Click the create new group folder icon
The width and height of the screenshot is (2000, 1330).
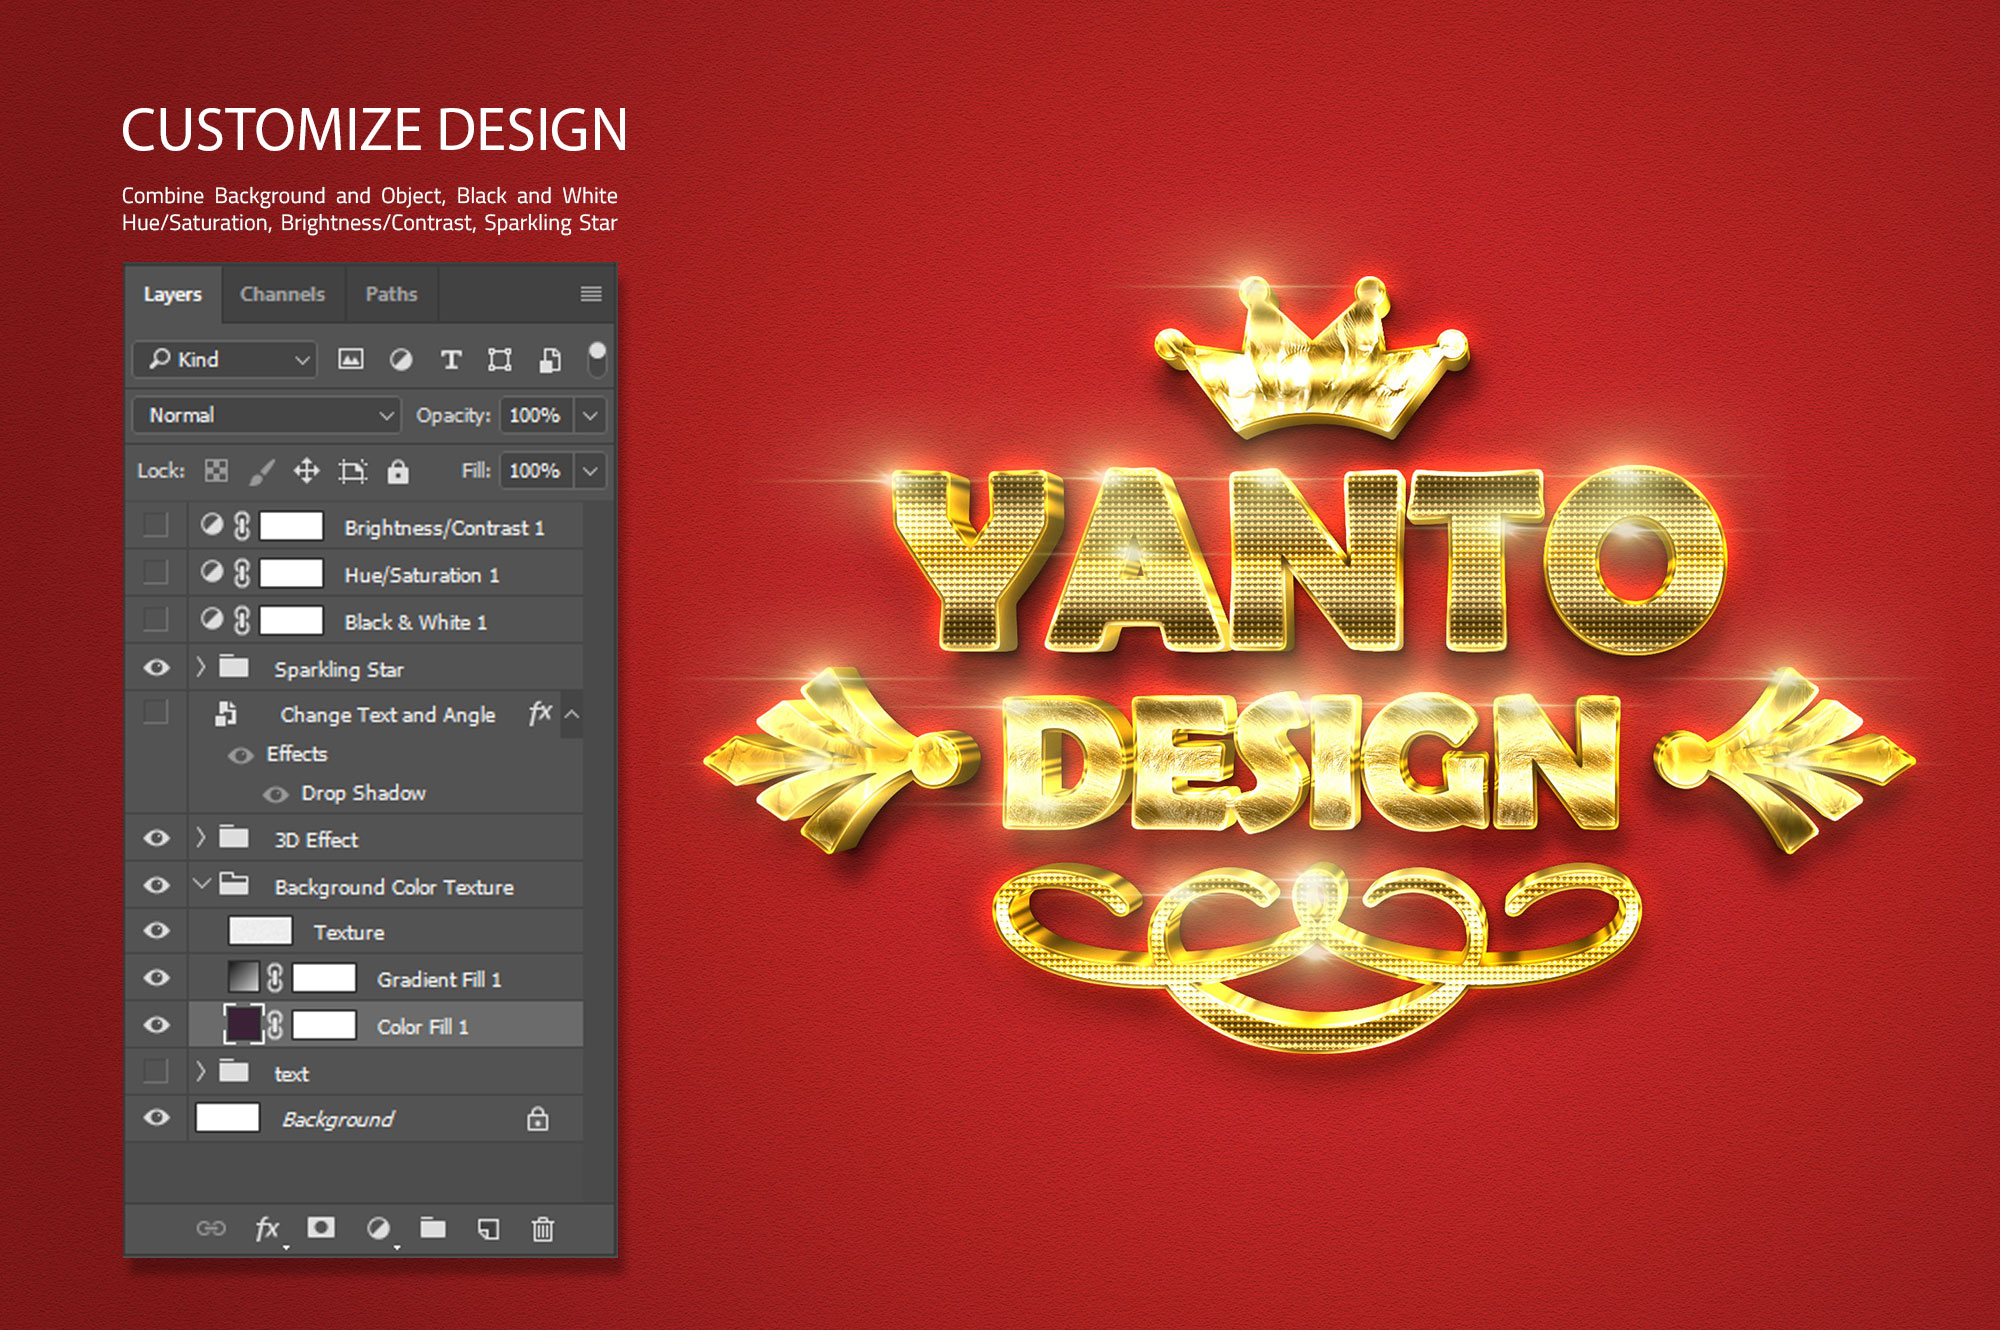tap(433, 1227)
